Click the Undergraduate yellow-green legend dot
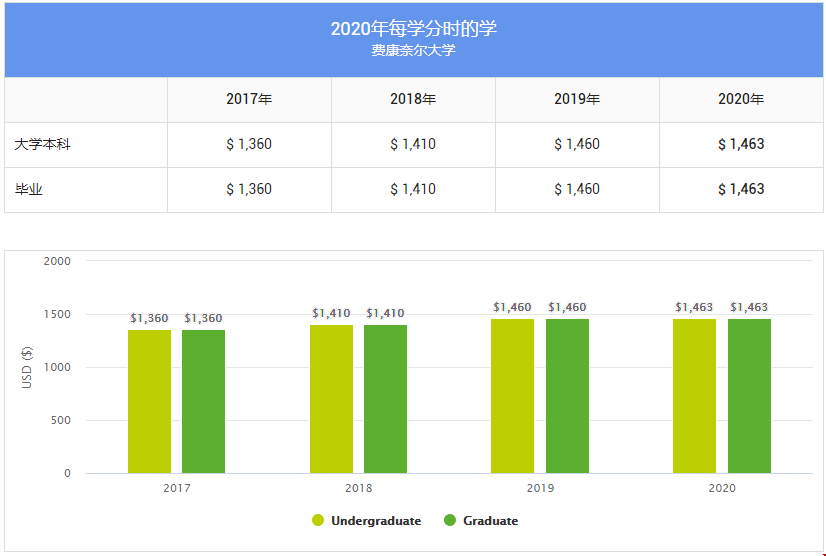The height and width of the screenshot is (556, 826). (x=318, y=521)
